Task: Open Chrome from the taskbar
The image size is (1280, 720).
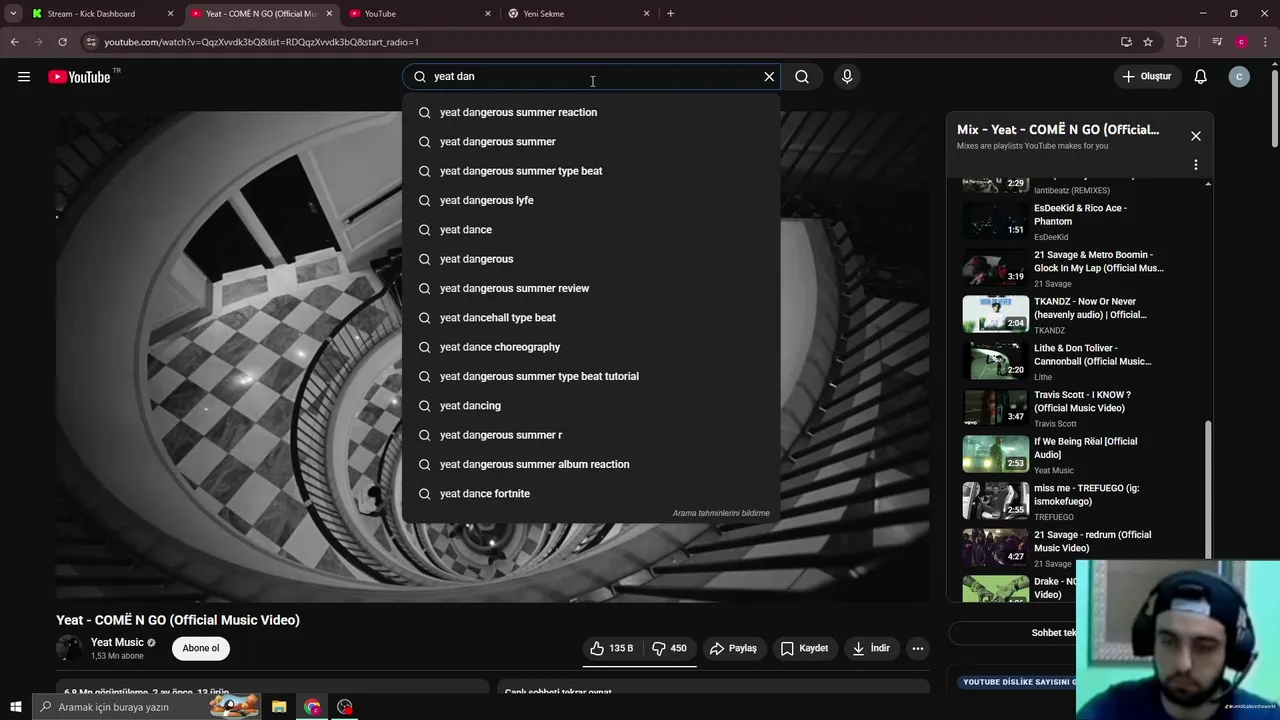Action: 313,707
